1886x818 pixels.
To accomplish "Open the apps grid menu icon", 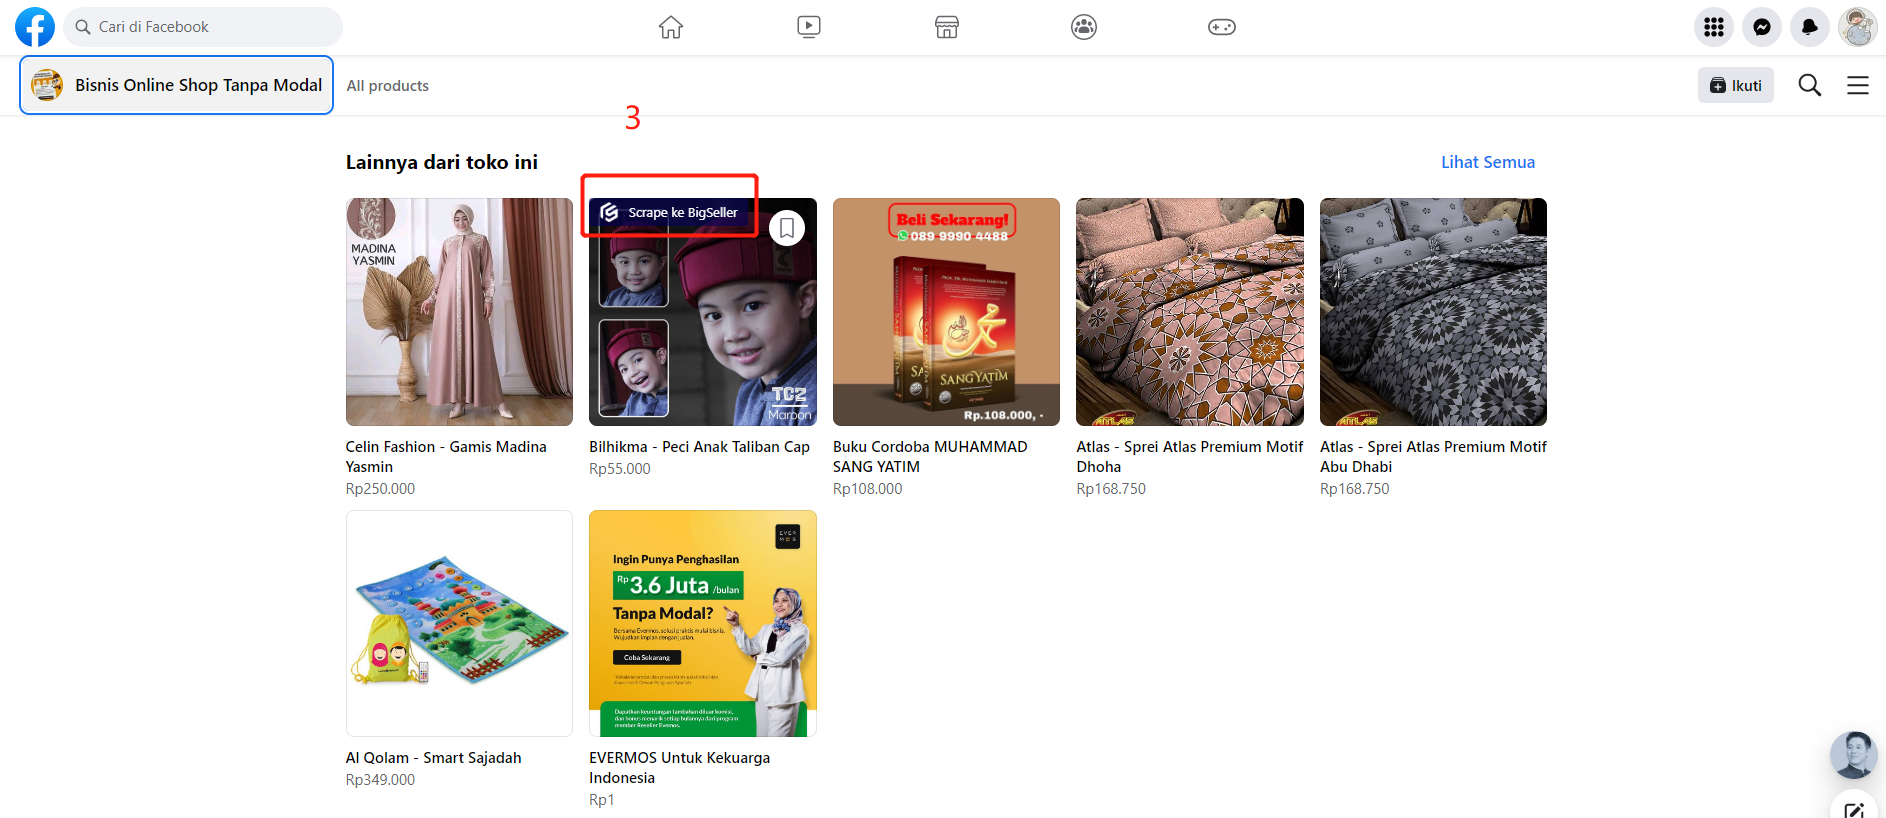I will (1714, 27).
